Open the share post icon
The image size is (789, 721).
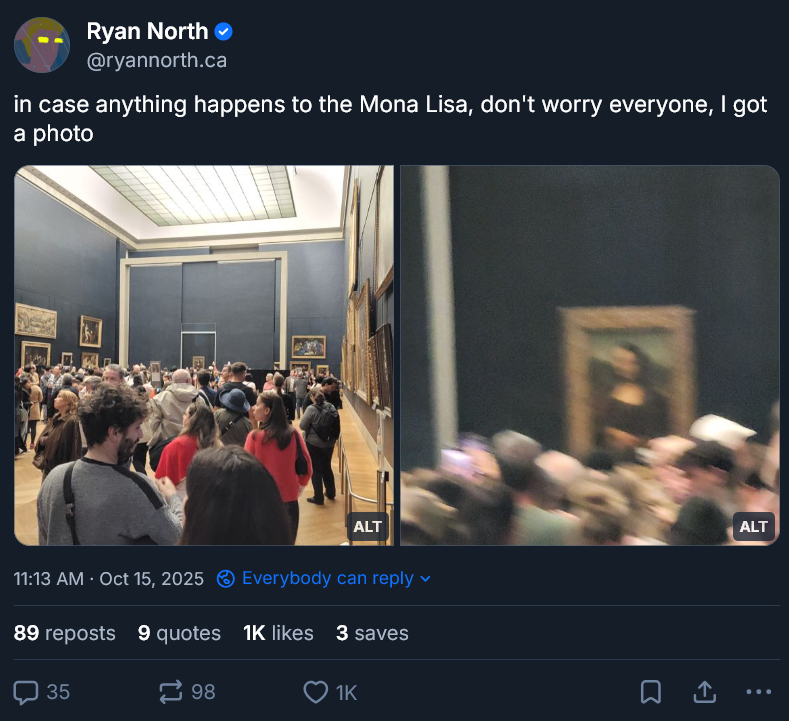[x=704, y=691]
